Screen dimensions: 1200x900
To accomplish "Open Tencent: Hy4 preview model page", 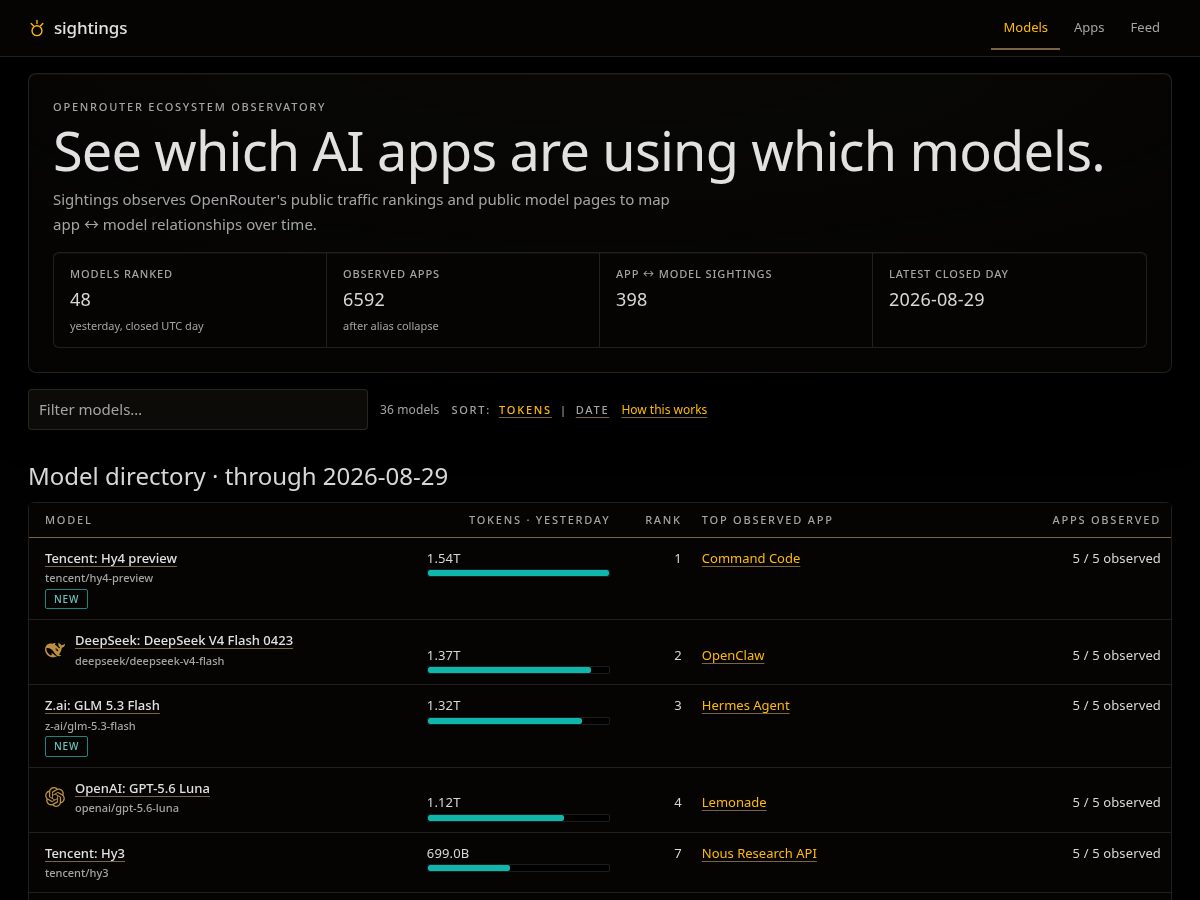I will (x=111, y=558).
